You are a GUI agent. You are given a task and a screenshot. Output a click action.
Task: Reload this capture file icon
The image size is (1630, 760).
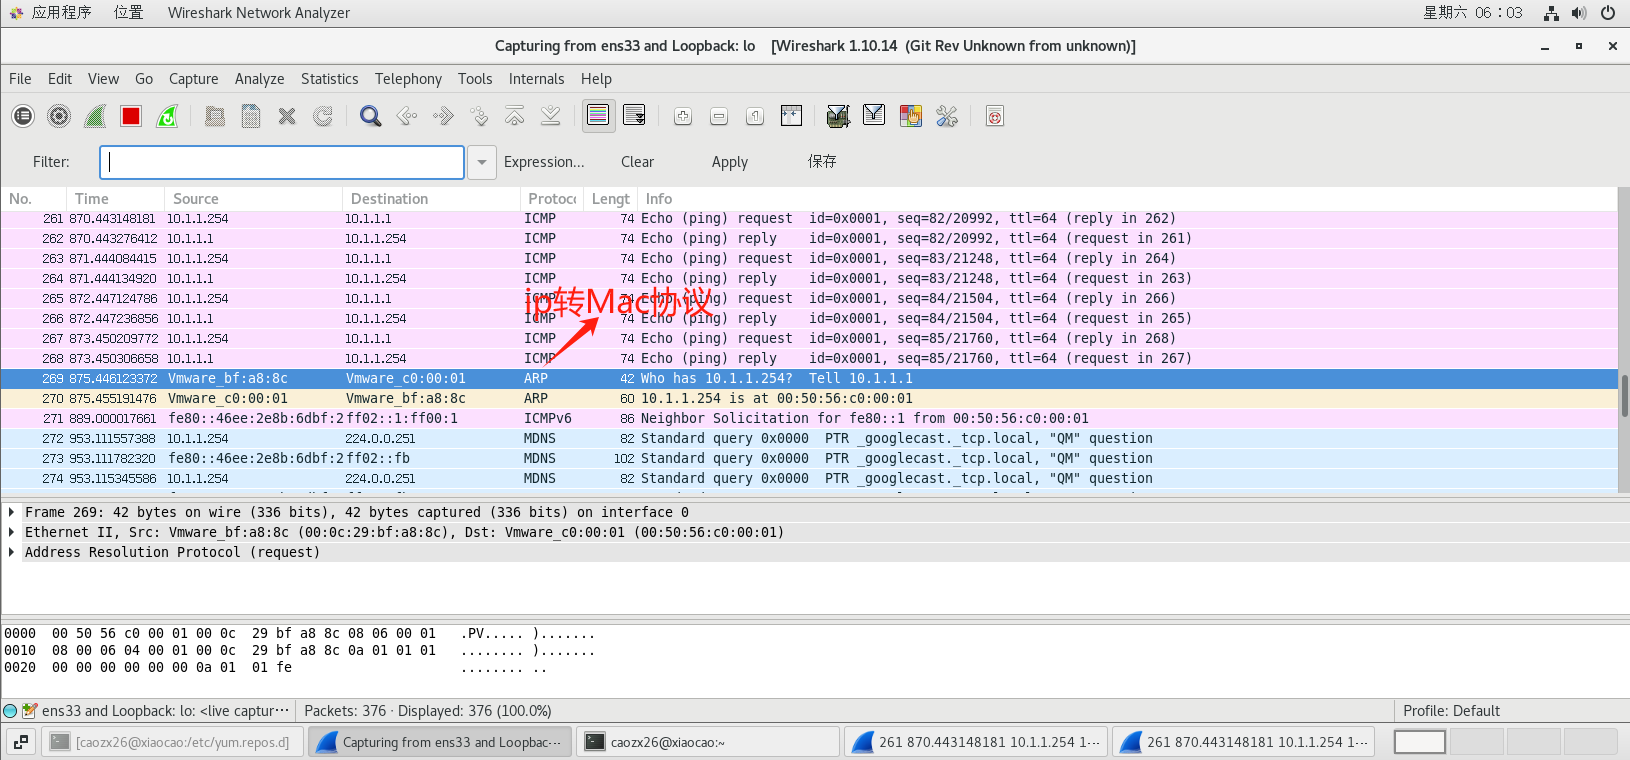[x=323, y=116]
